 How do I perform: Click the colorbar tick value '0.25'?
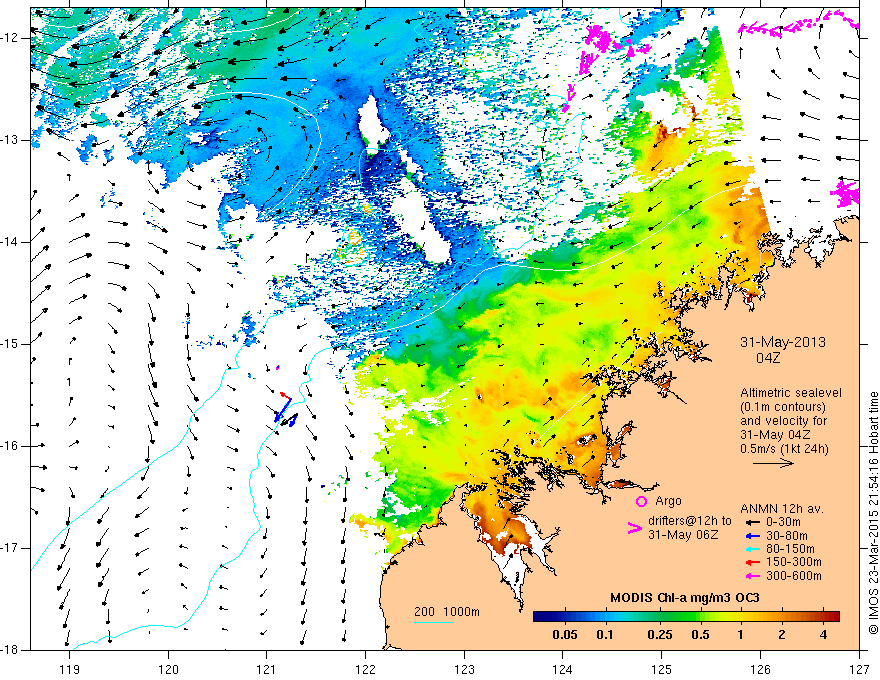coord(660,635)
